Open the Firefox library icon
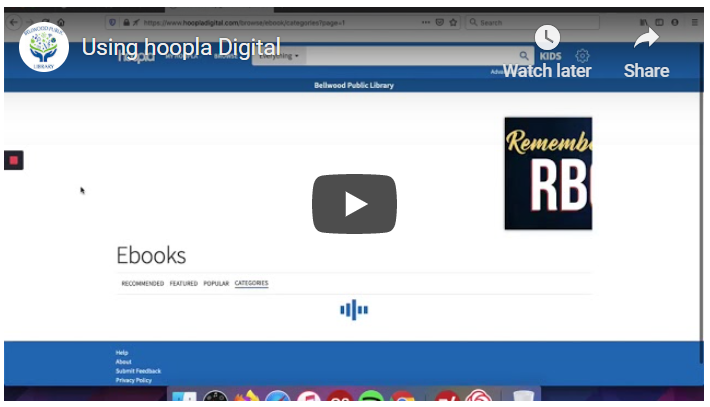This screenshot has height=407, width=710. (643, 22)
